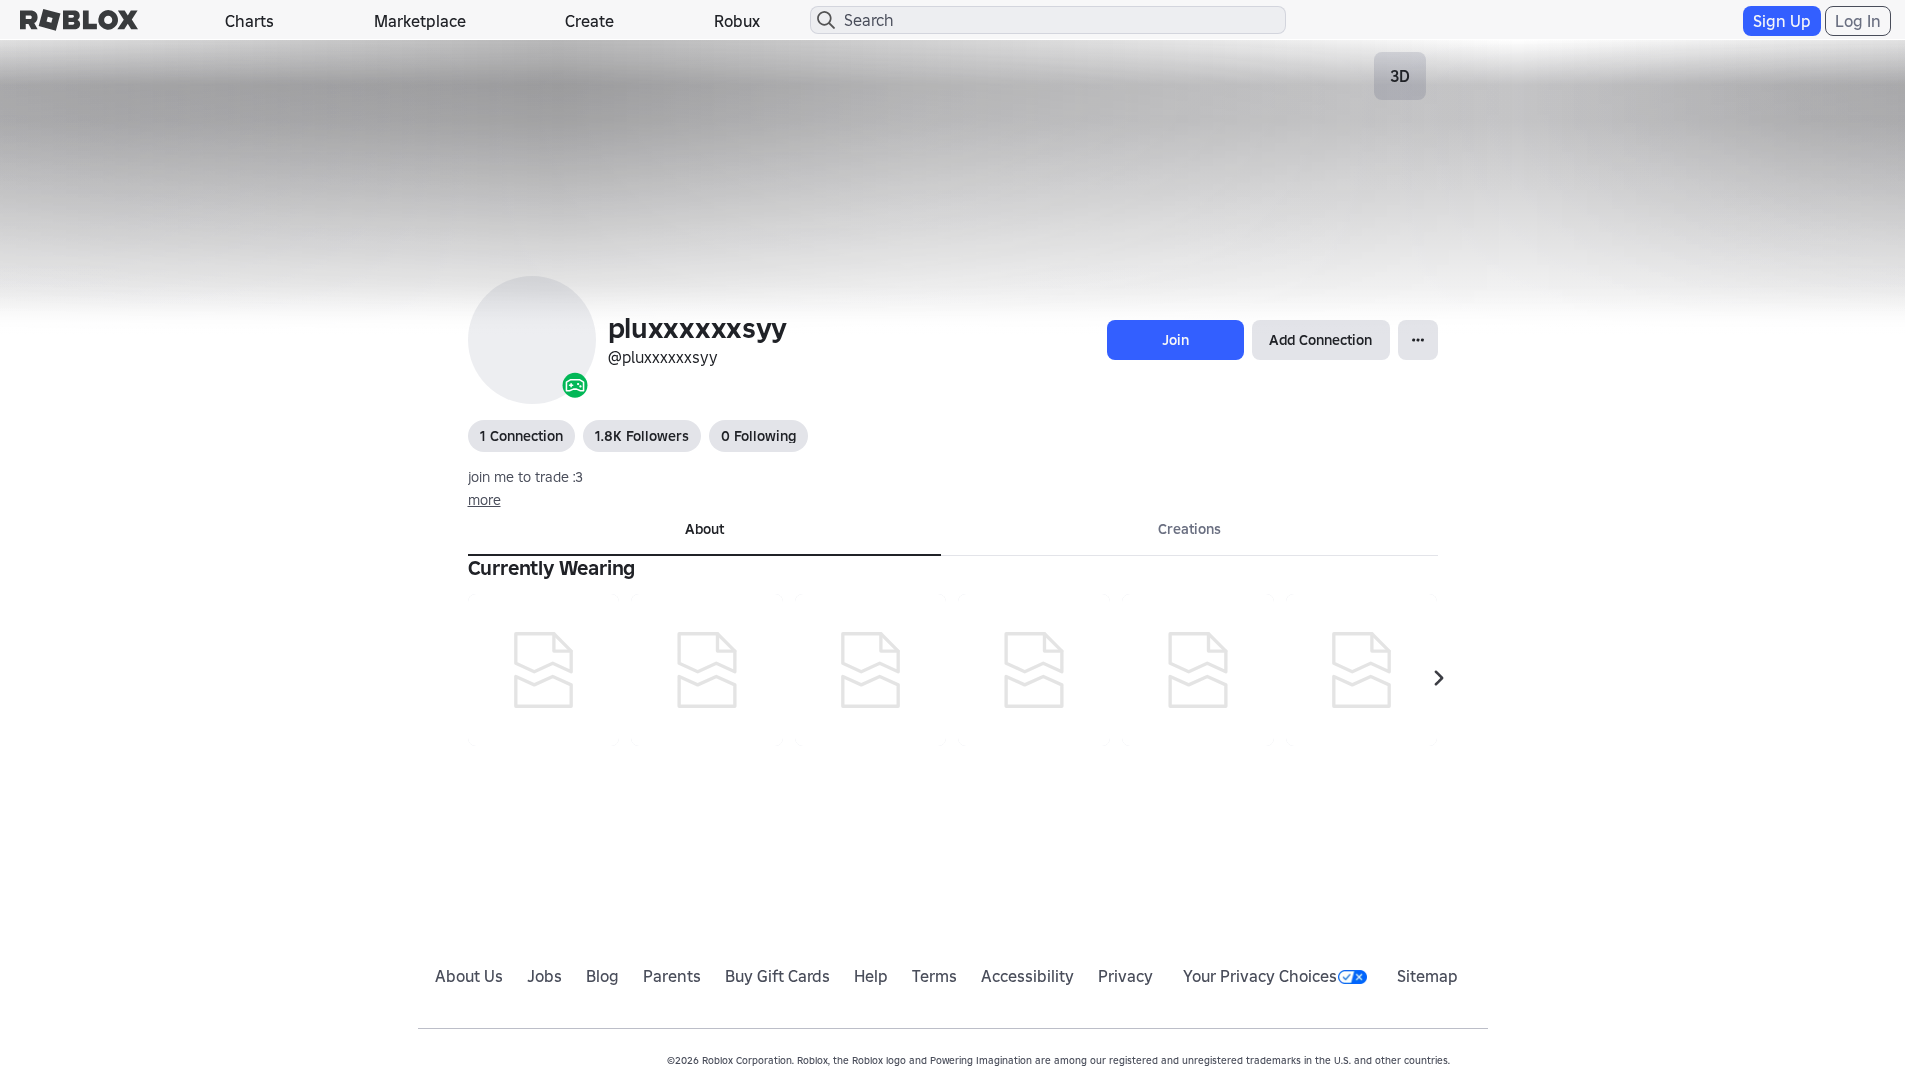
Task: Toggle the 3D avatar view
Action: click(1400, 76)
